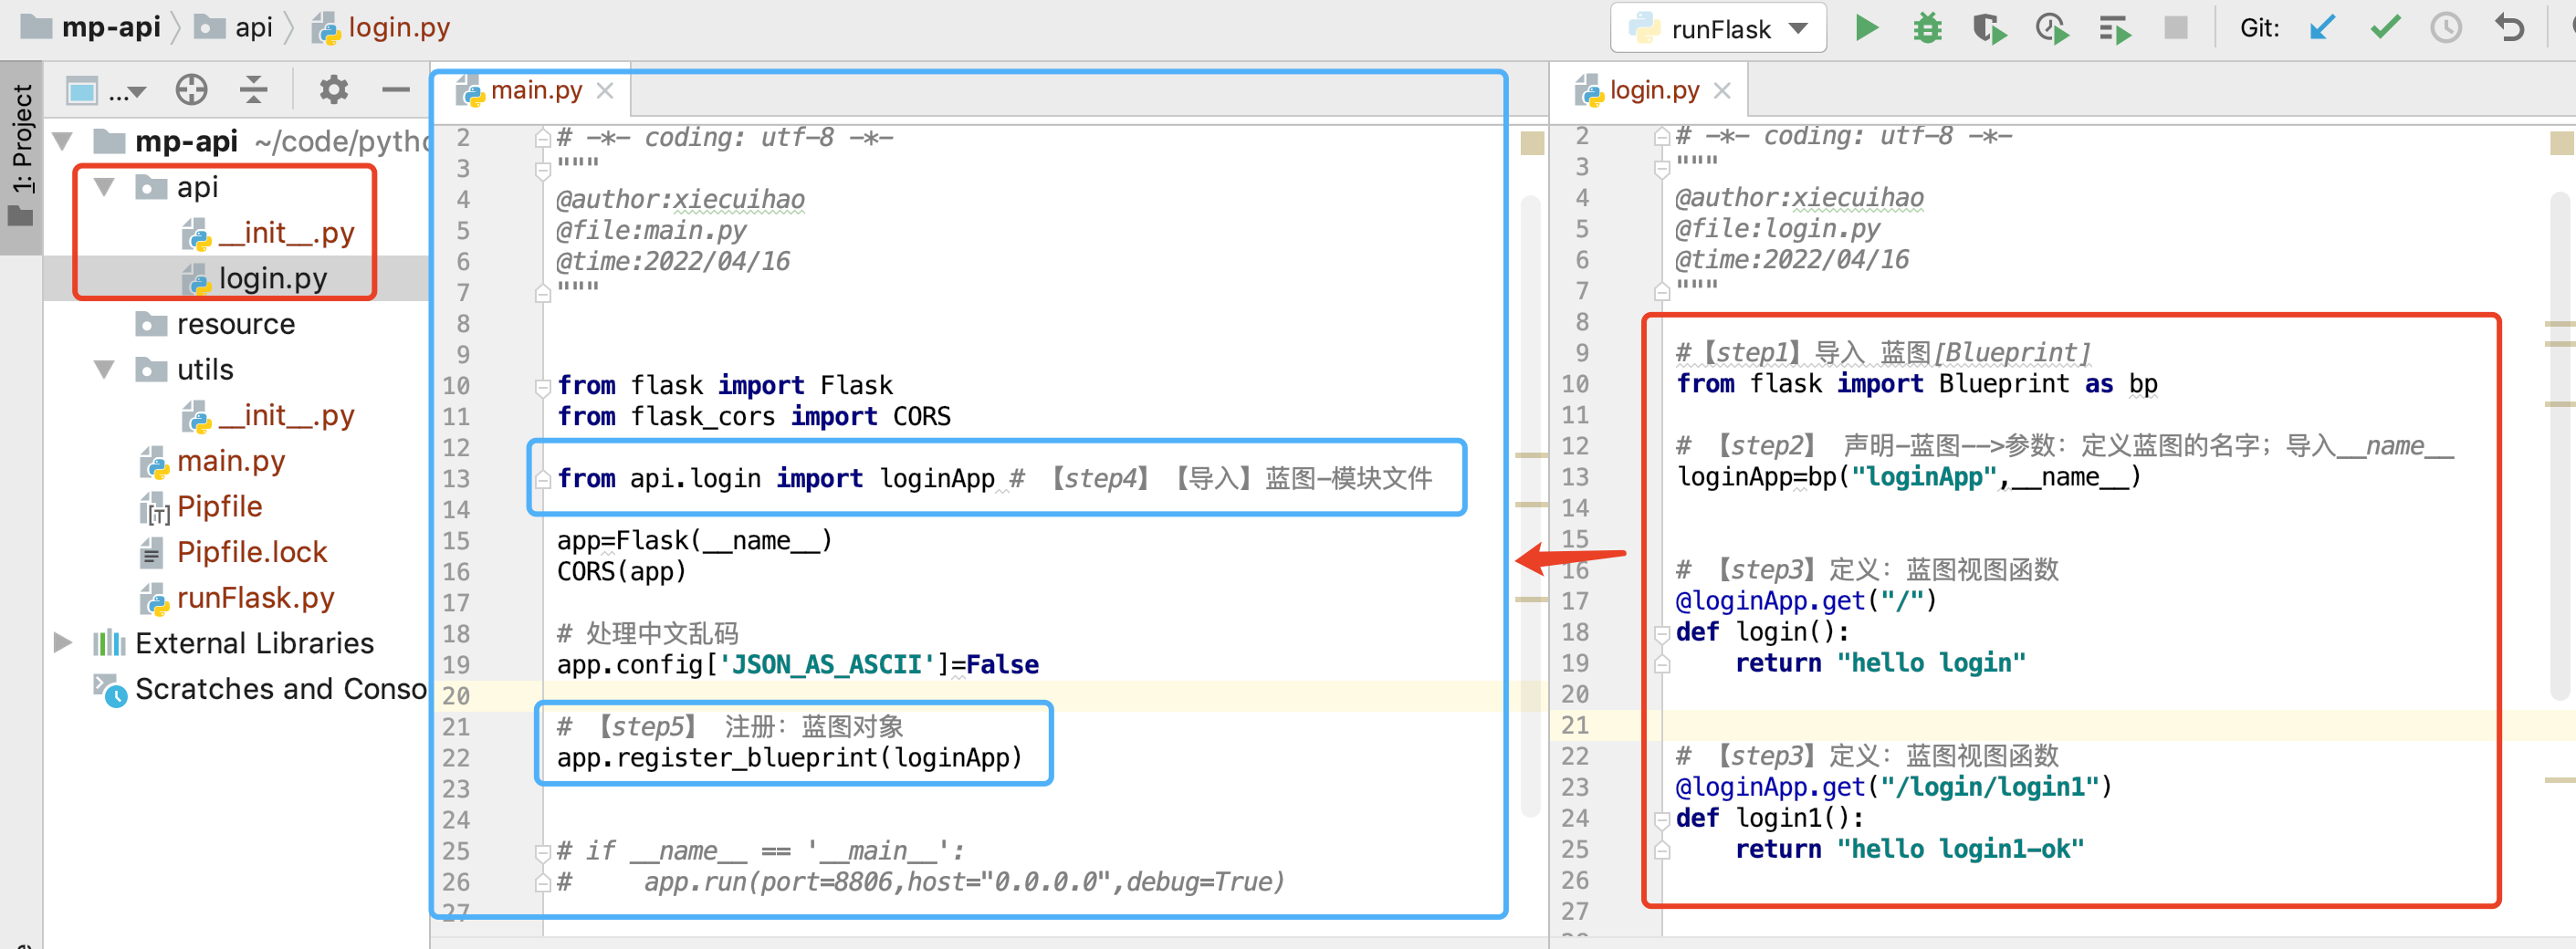
Task: Open project panel gear settings
Action: coord(333,90)
